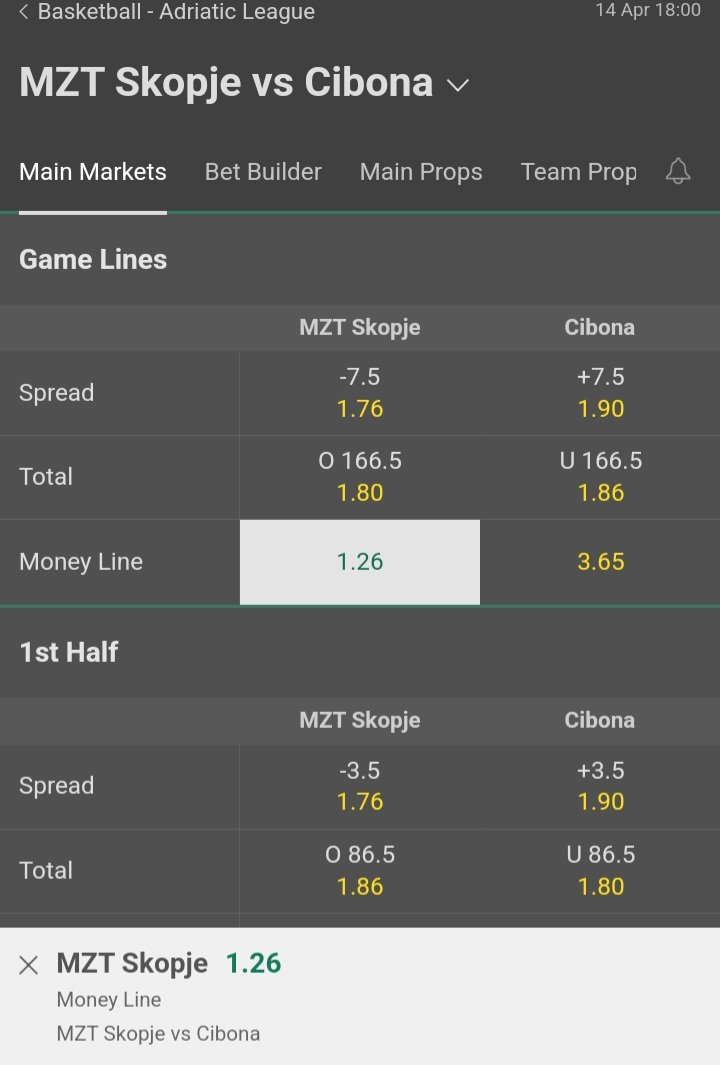Pick the MZT Skopje -7.5 game spread
720x1065 pixels.
(x=360, y=393)
